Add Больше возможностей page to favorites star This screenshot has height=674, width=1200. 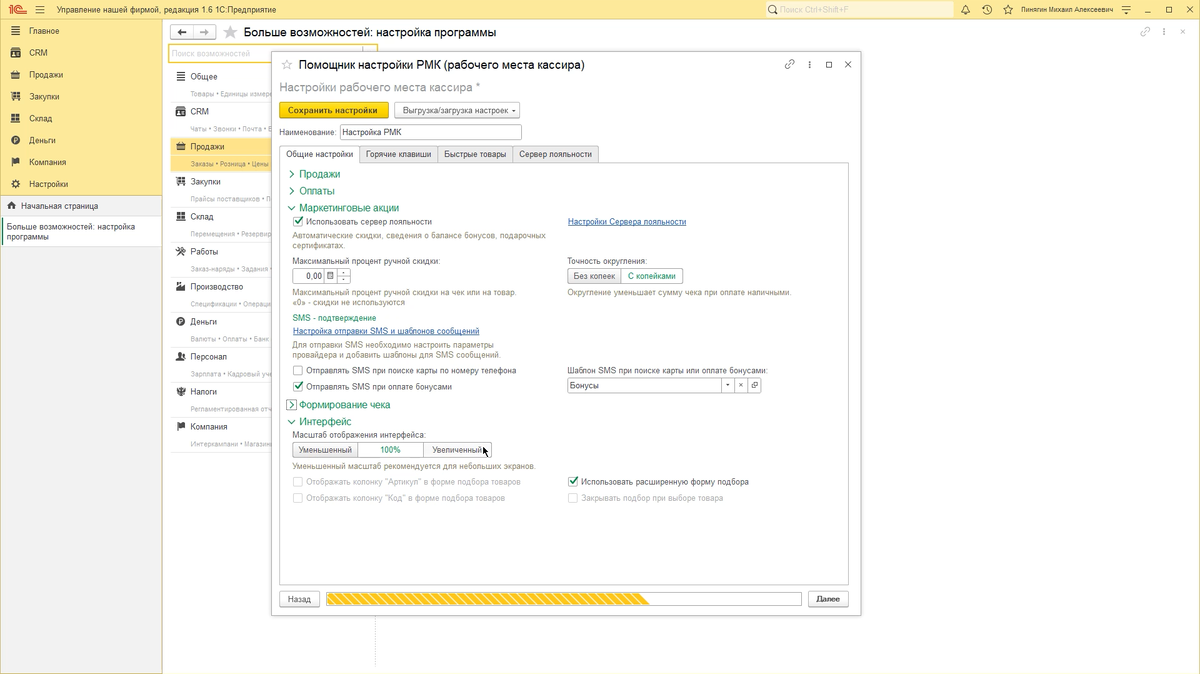[x=231, y=32]
